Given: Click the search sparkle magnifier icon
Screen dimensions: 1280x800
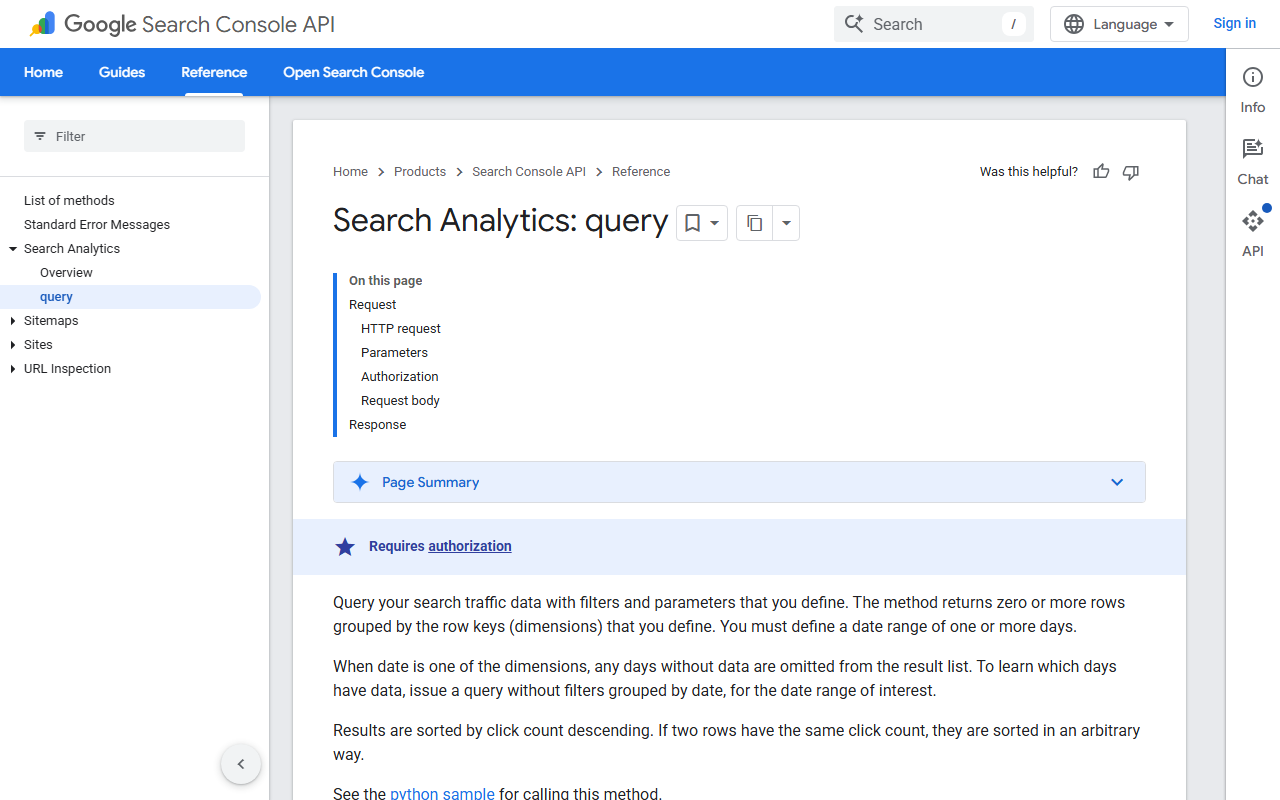Looking at the screenshot, I should pyautogui.click(x=854, y=24).
